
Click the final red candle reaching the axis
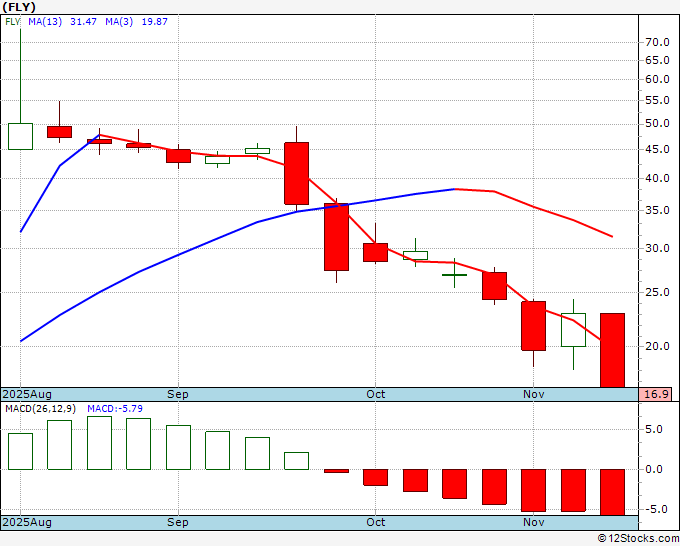612,350
